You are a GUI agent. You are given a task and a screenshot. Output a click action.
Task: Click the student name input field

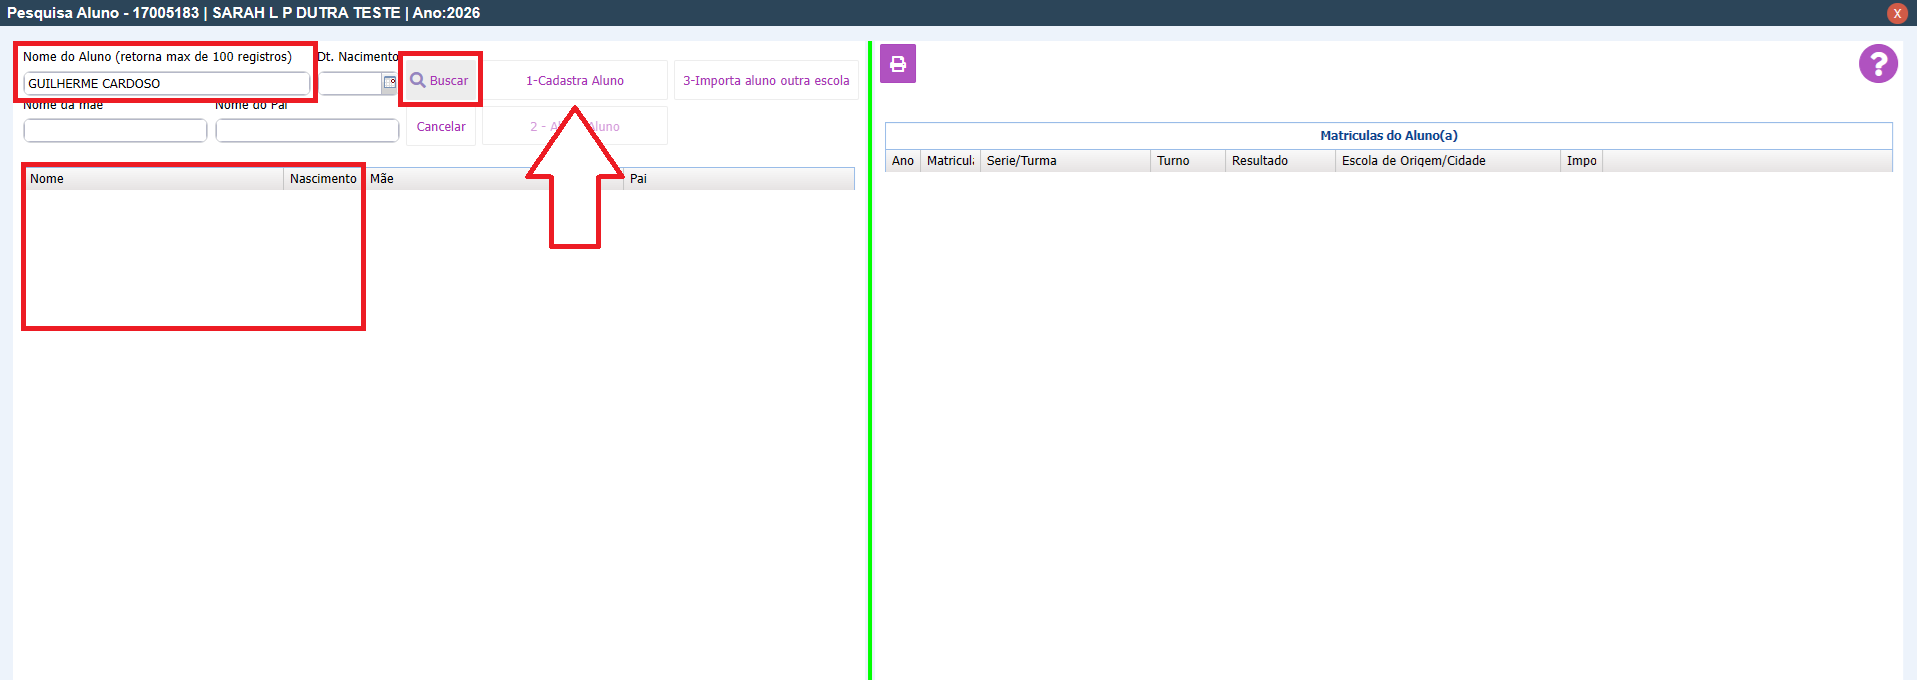[166, 84]
